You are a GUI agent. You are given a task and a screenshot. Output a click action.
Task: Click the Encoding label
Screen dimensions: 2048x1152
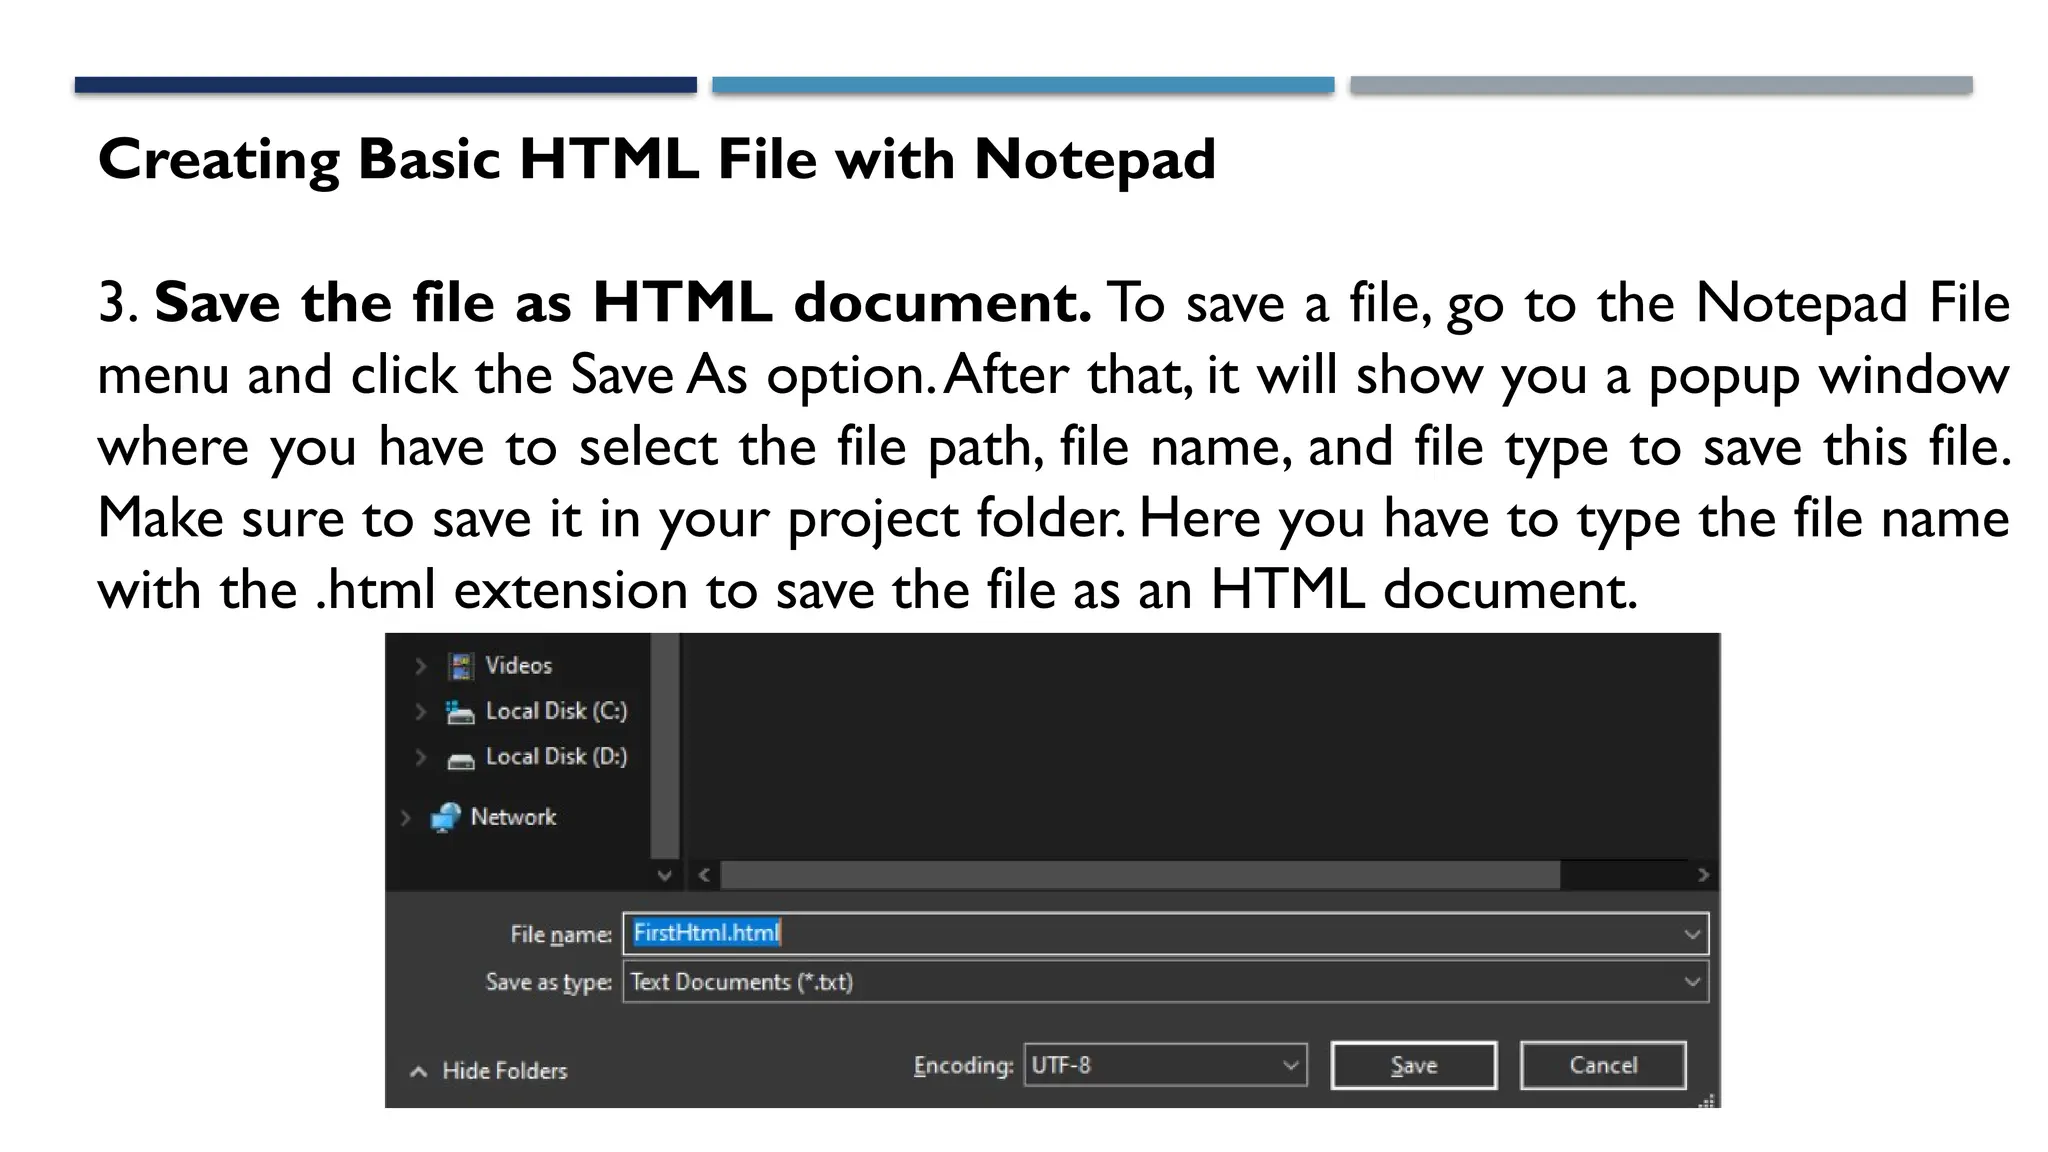click(x=963, y=1066)
